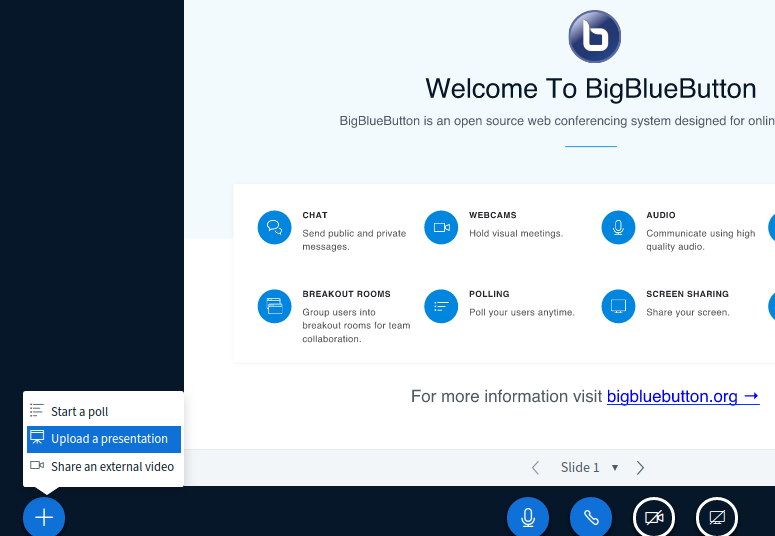The image size is (775, 536).
Task: Click the SCREEN SHARING heading text
Action: (688, 294)
